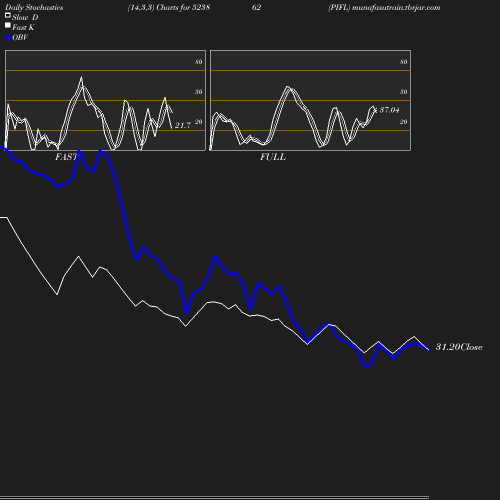Click the '21.7' value in FAST chart

coord(183,125)
